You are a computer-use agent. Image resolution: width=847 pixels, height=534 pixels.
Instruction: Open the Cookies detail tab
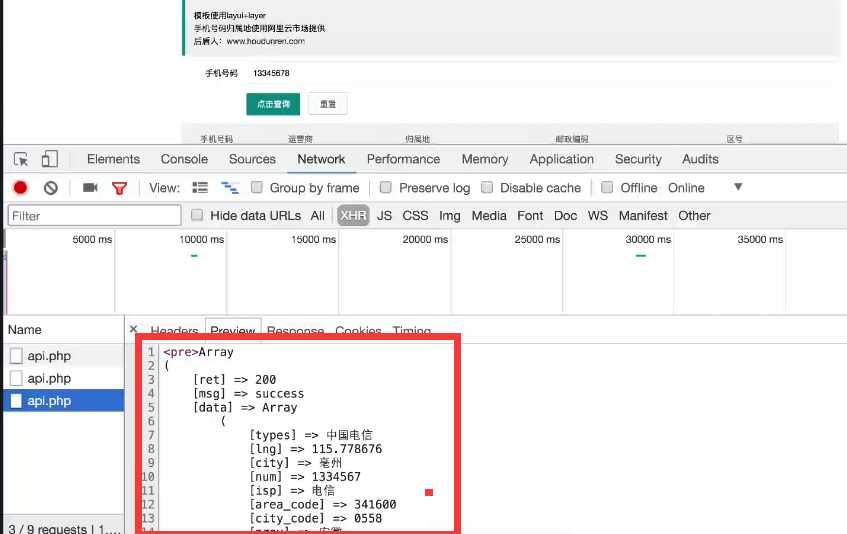pos(358,329)
